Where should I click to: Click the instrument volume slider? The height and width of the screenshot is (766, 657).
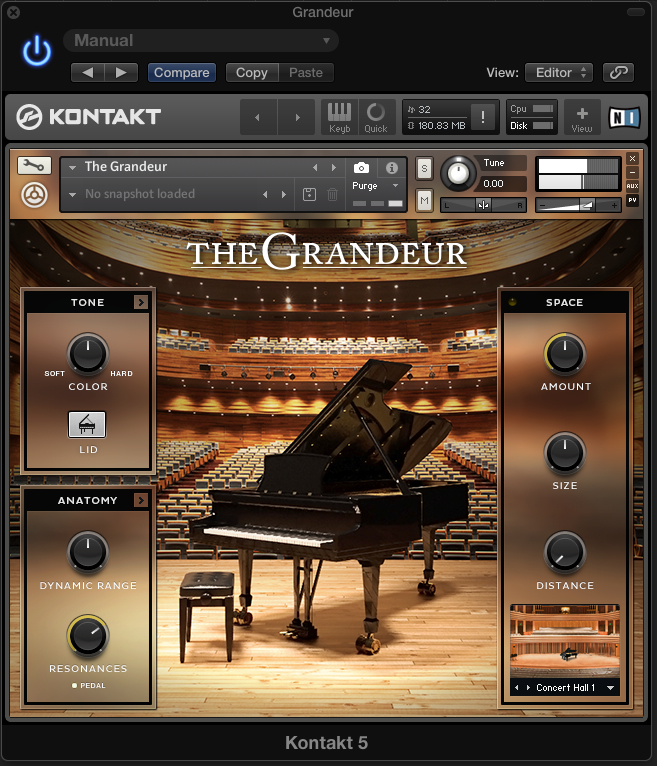coord(578,205)
